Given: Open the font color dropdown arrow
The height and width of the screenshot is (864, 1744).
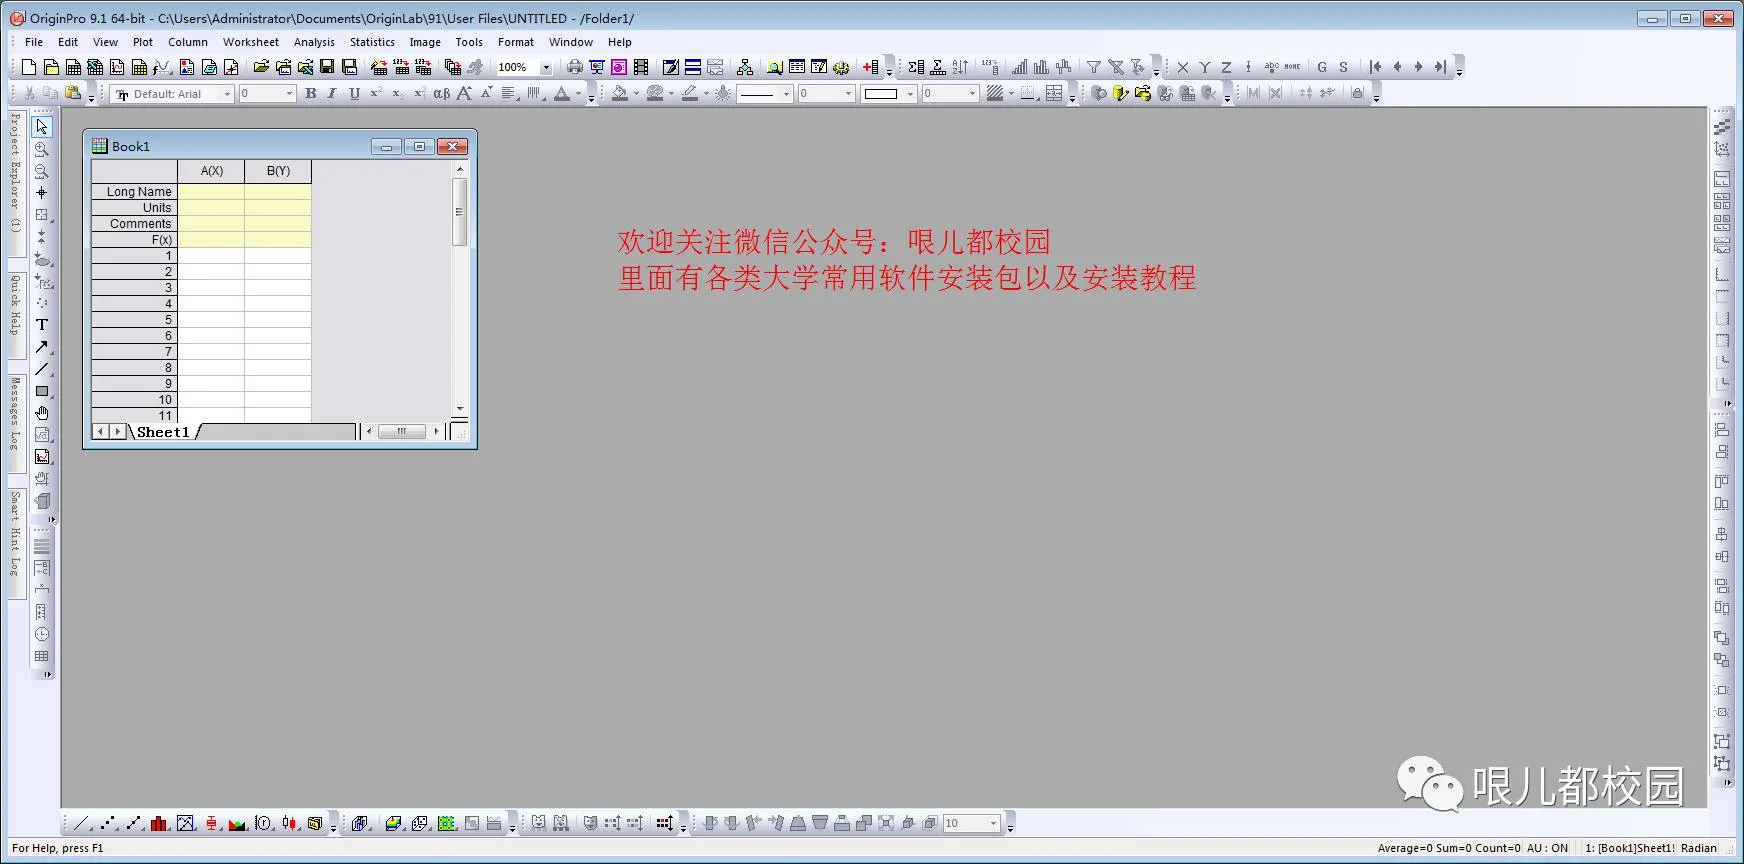Looking at the screenshot, I should (578, 94).
